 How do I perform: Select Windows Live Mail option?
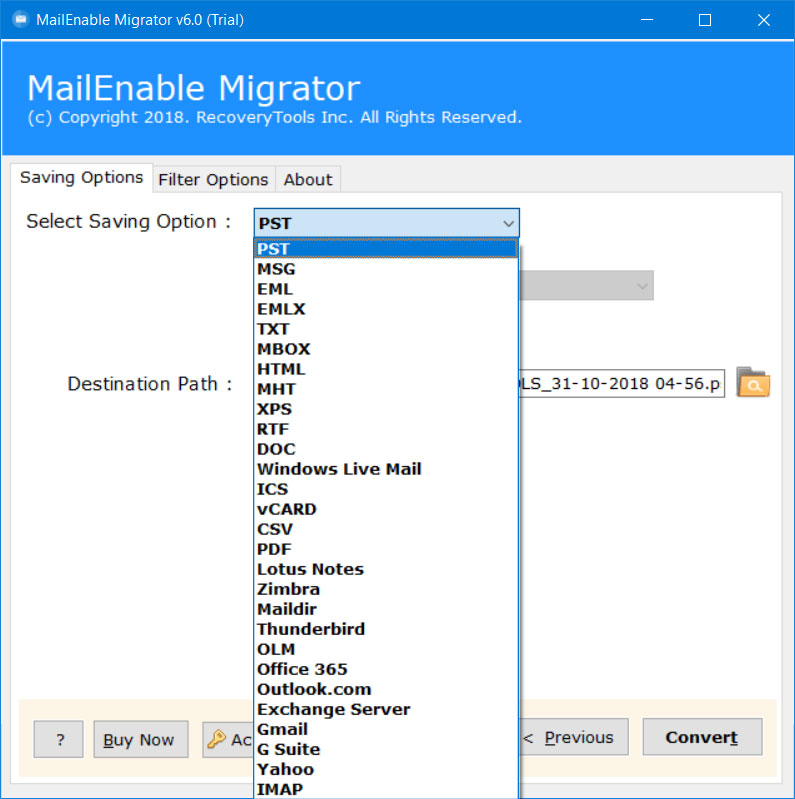pos(386,469)
